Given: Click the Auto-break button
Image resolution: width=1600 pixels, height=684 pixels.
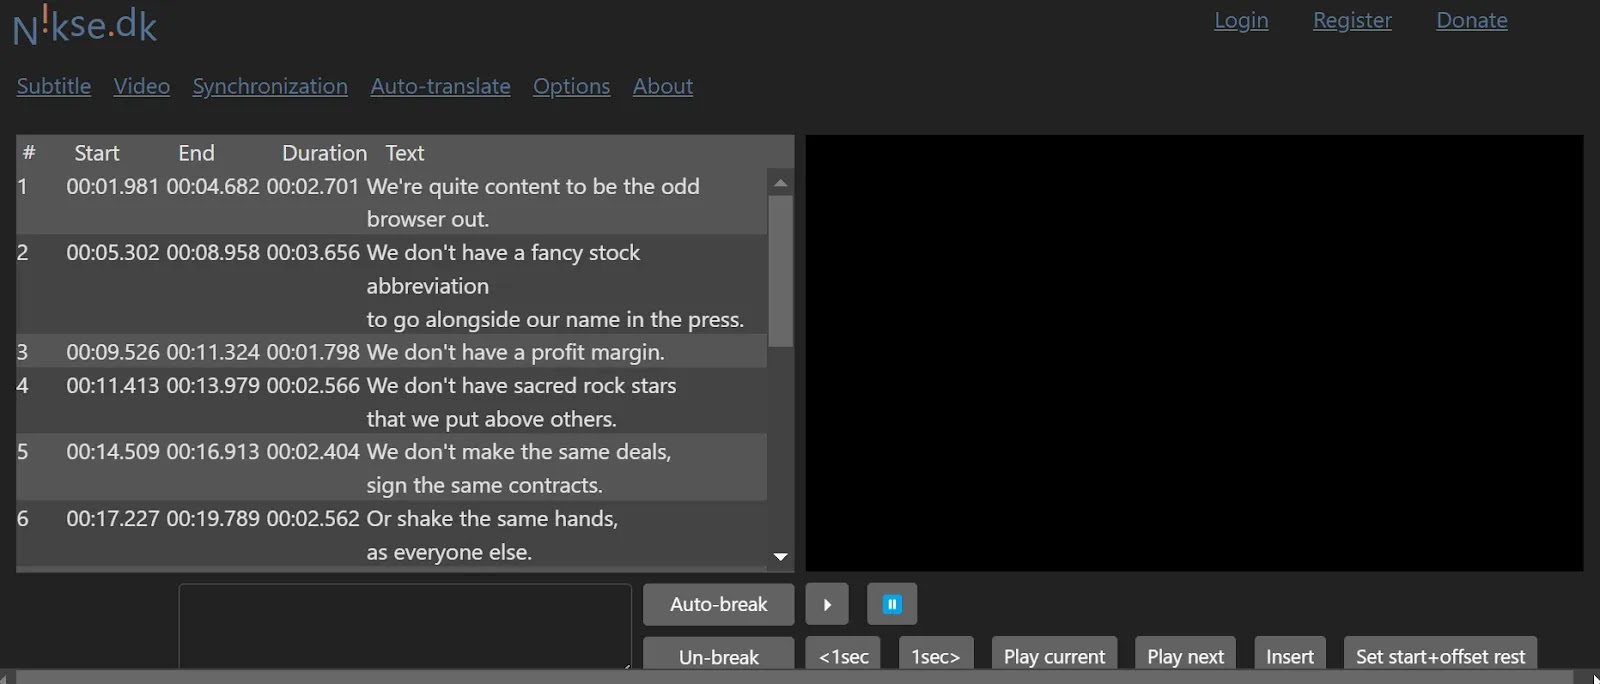Looking at the screenshot, I should click(718, 604).
